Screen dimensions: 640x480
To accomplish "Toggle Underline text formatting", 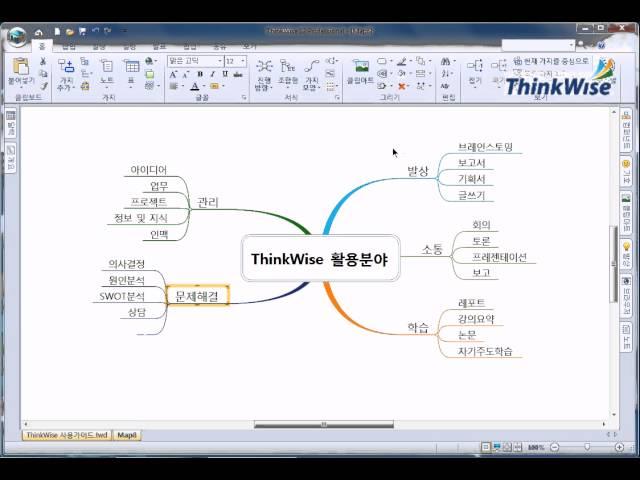I will [x=225, y=74].
